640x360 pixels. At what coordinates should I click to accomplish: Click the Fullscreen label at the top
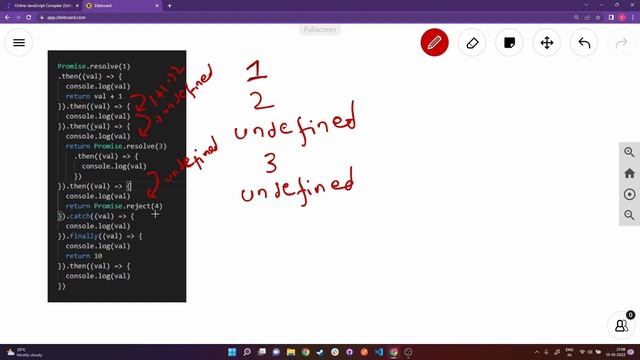tap(320, 30)
